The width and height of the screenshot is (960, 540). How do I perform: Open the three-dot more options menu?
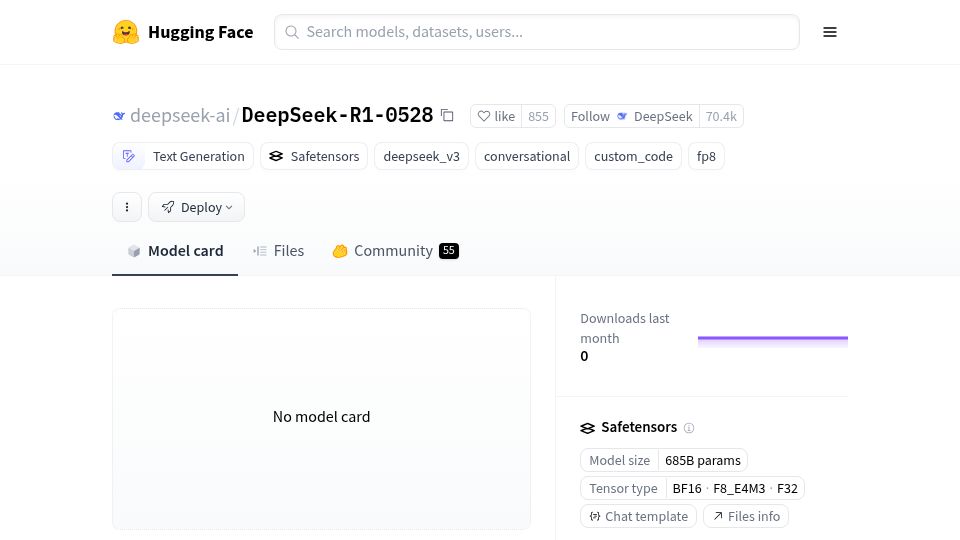[127, 207]
